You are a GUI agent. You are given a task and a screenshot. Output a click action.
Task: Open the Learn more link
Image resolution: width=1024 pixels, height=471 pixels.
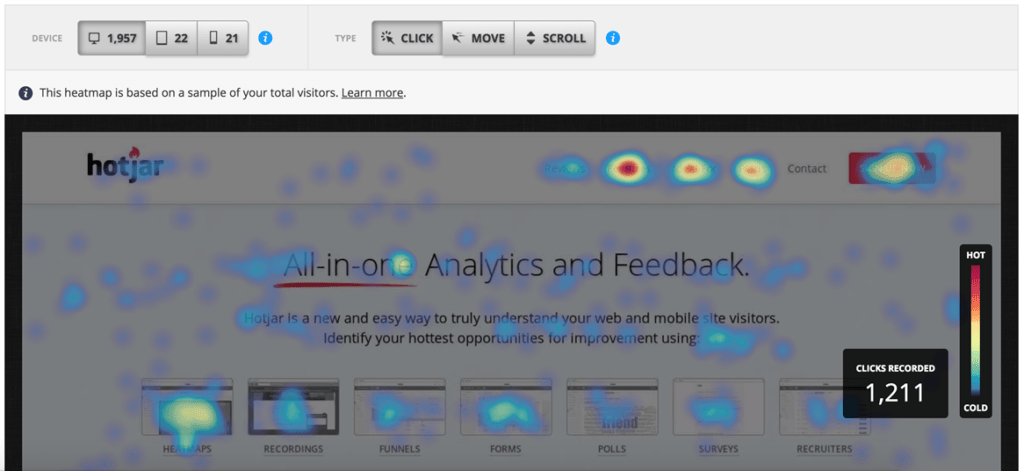372,93
